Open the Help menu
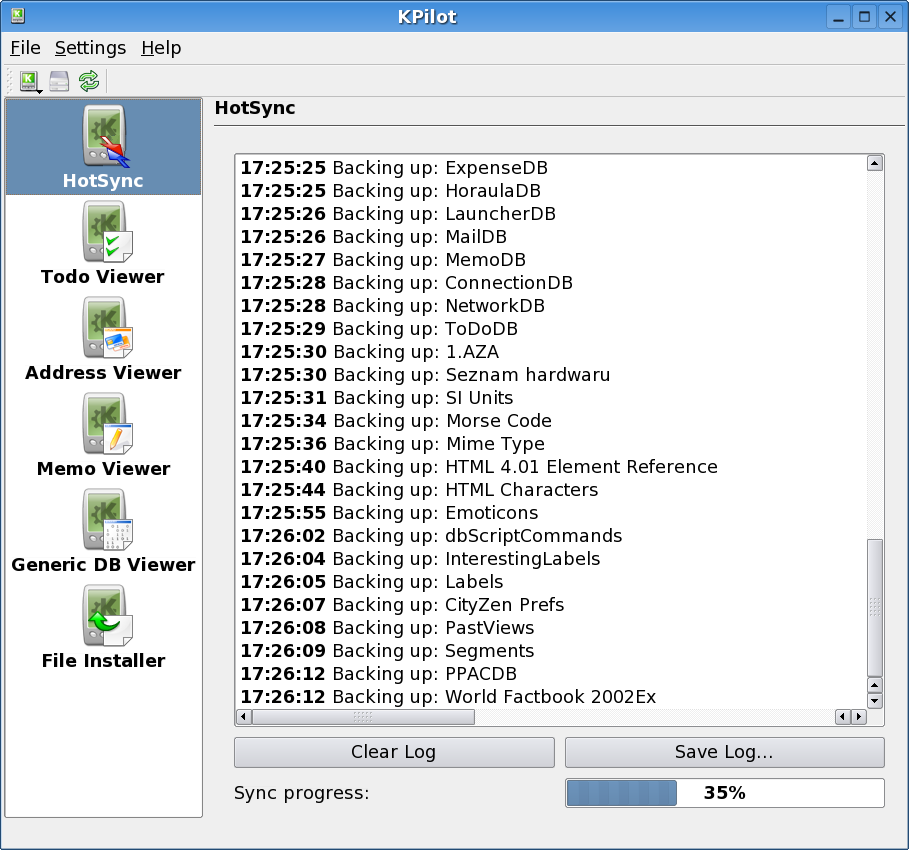Viewport: 909px width, 850px height. (161, 48)
